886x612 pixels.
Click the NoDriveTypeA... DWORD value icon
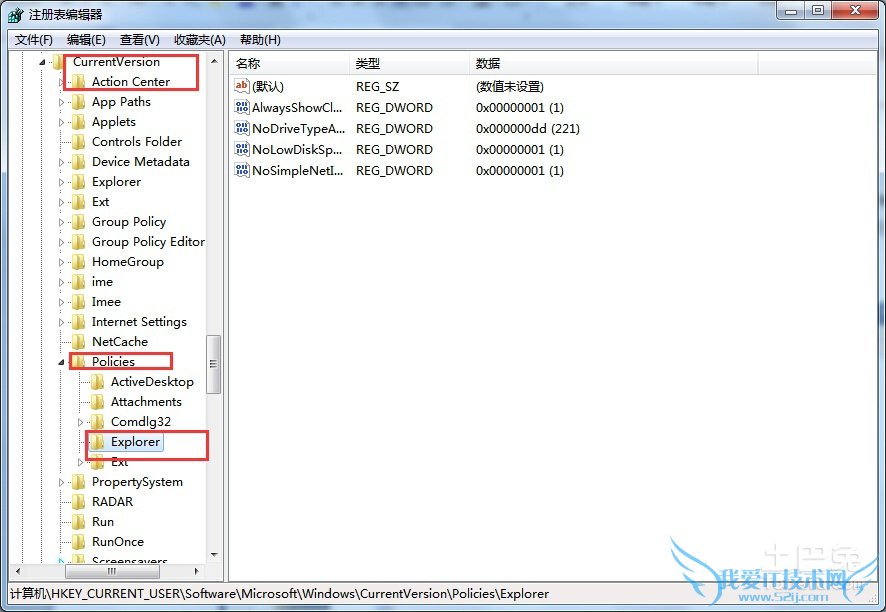[242, 128]
